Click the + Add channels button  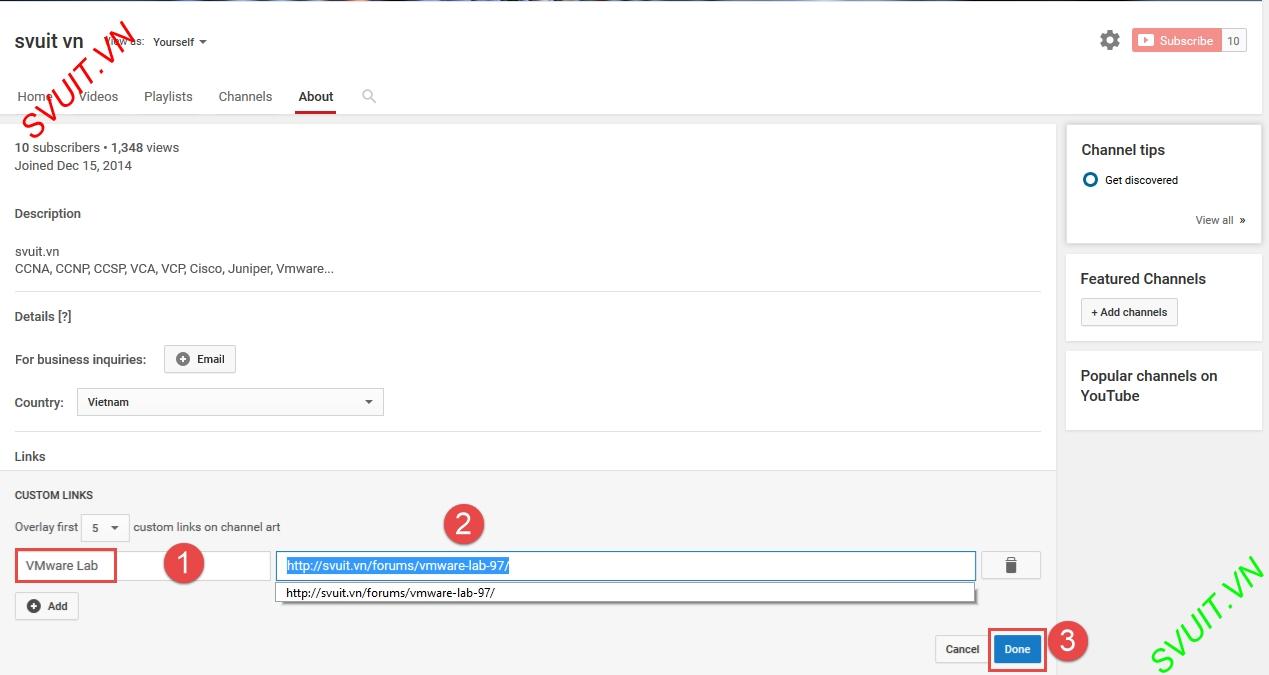pos(1129,312)
